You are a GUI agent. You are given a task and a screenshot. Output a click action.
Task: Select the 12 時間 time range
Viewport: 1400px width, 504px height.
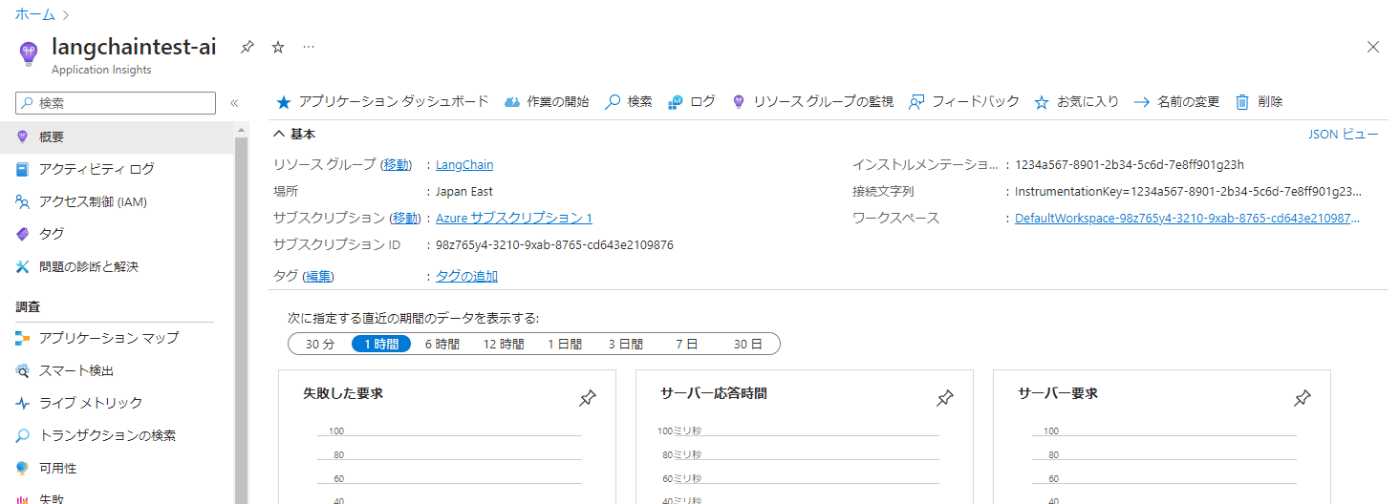click(503, 344)
